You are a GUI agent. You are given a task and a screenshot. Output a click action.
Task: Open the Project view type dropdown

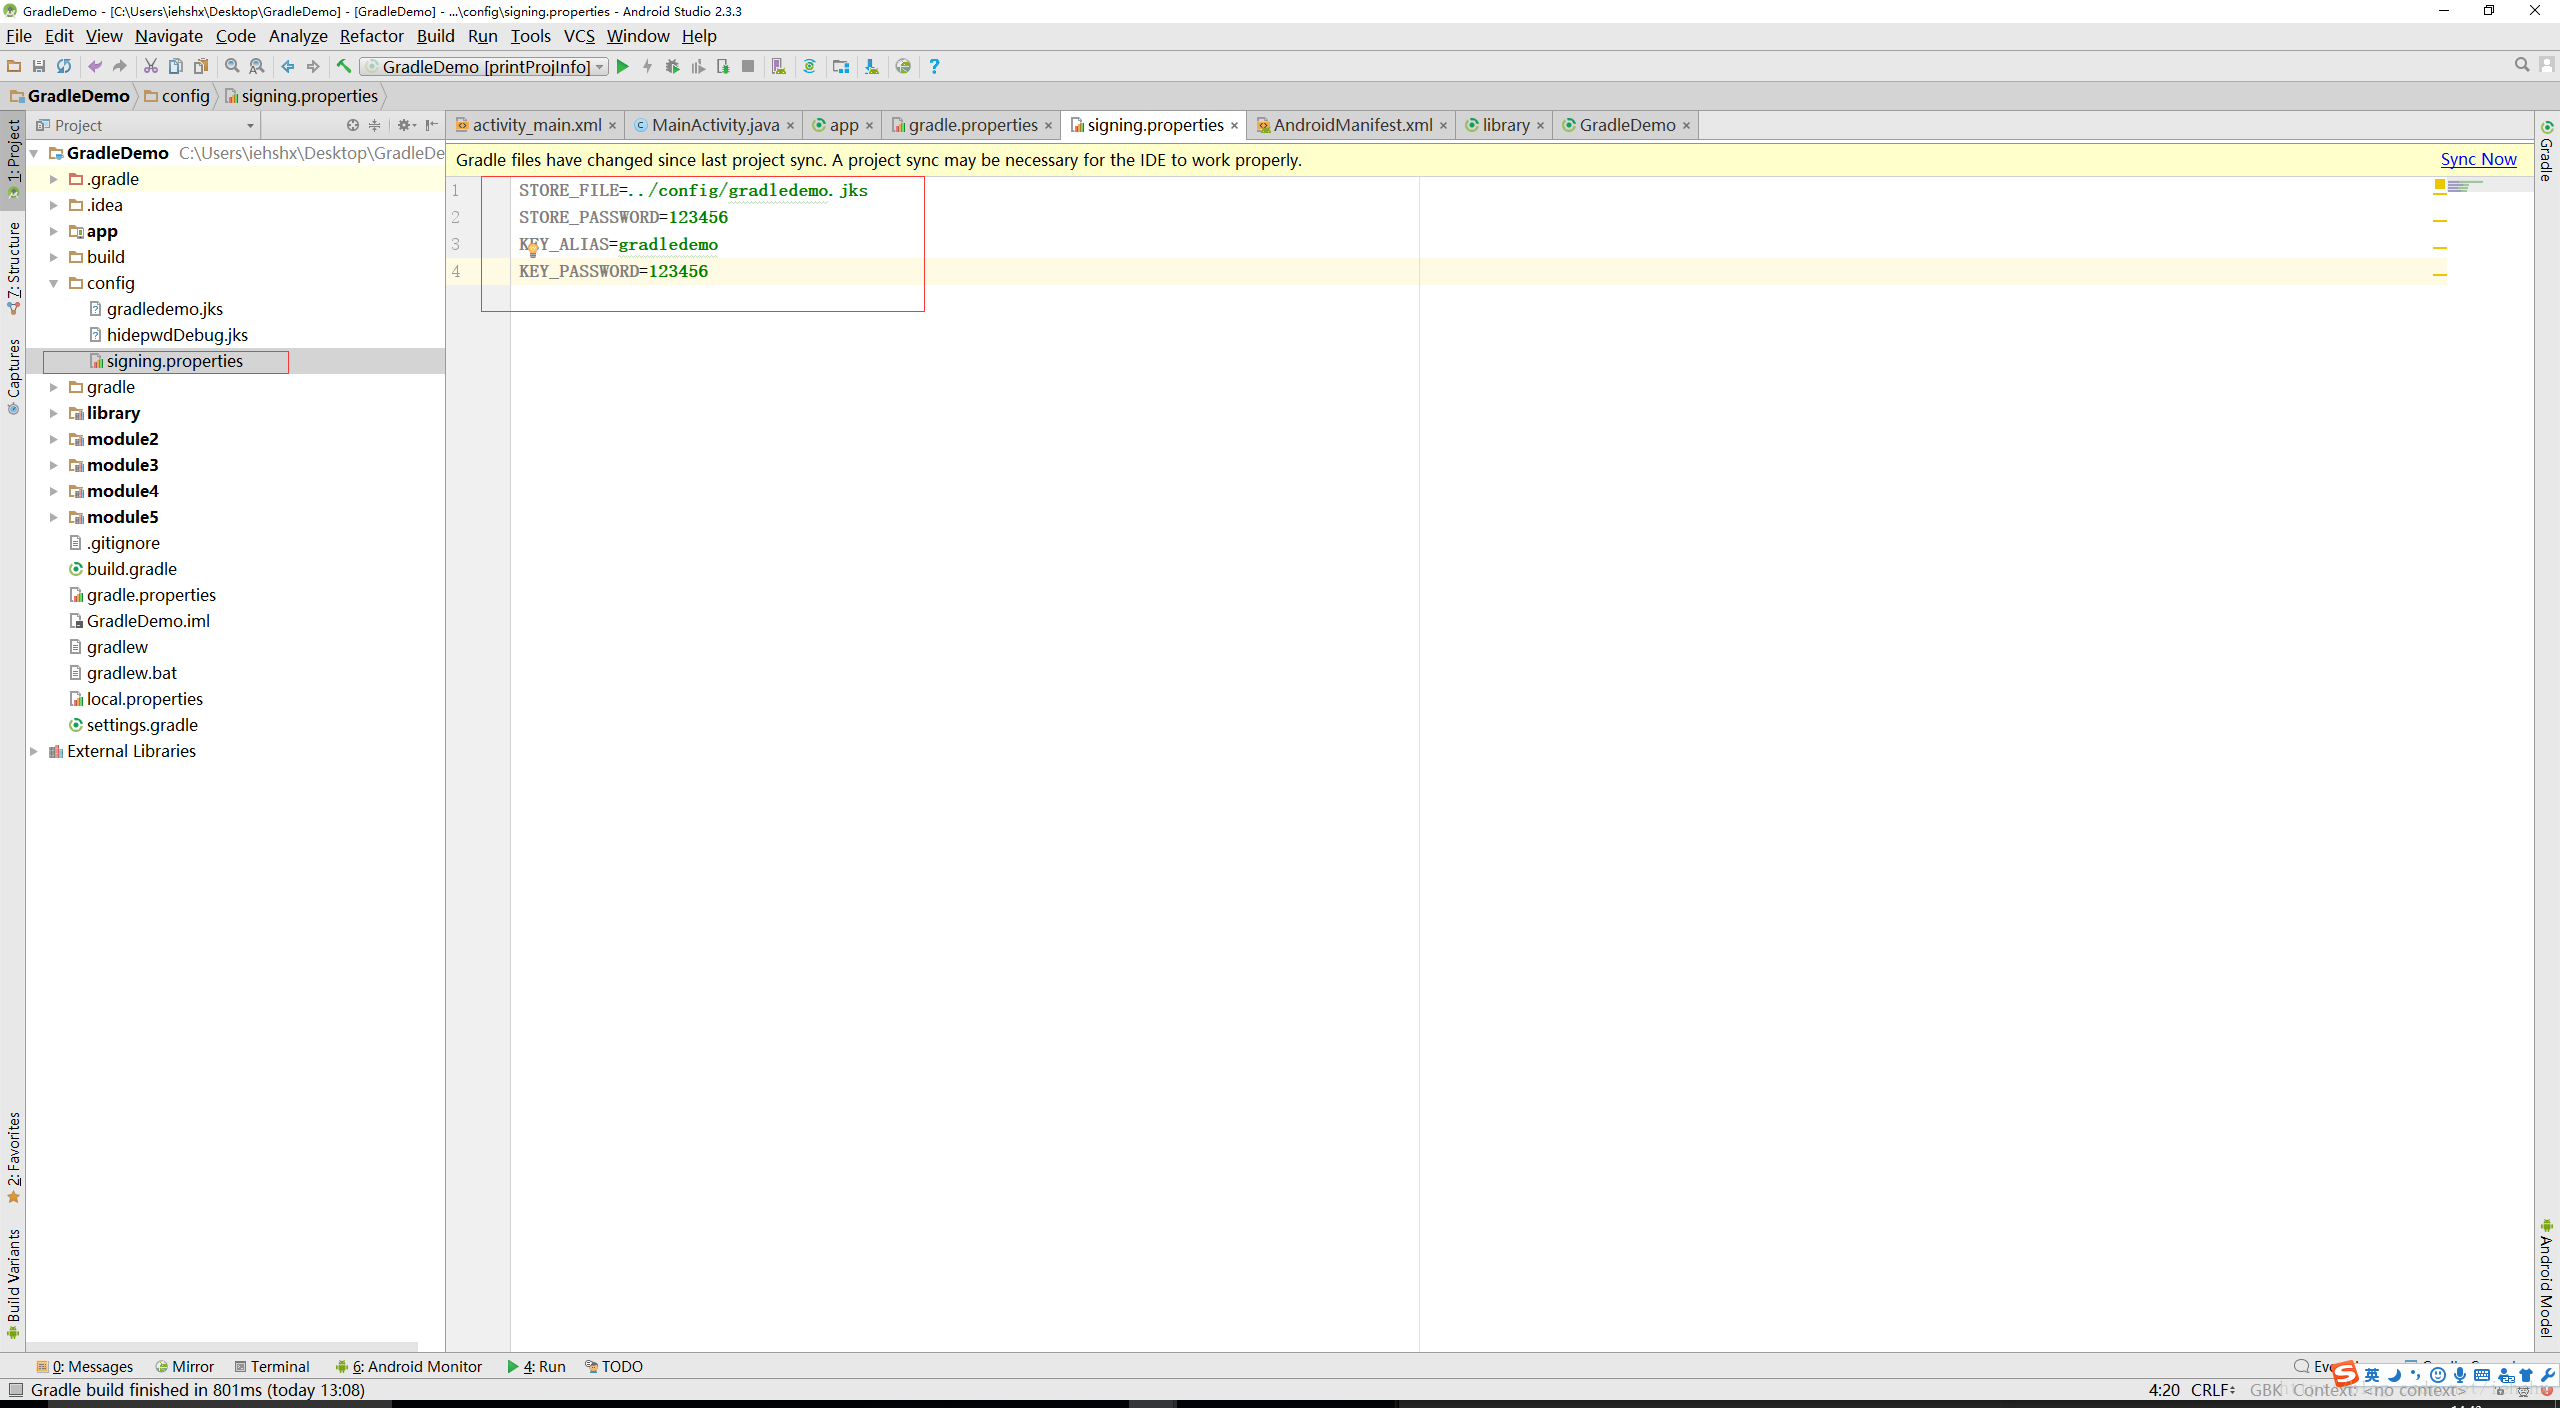[146, 125]
